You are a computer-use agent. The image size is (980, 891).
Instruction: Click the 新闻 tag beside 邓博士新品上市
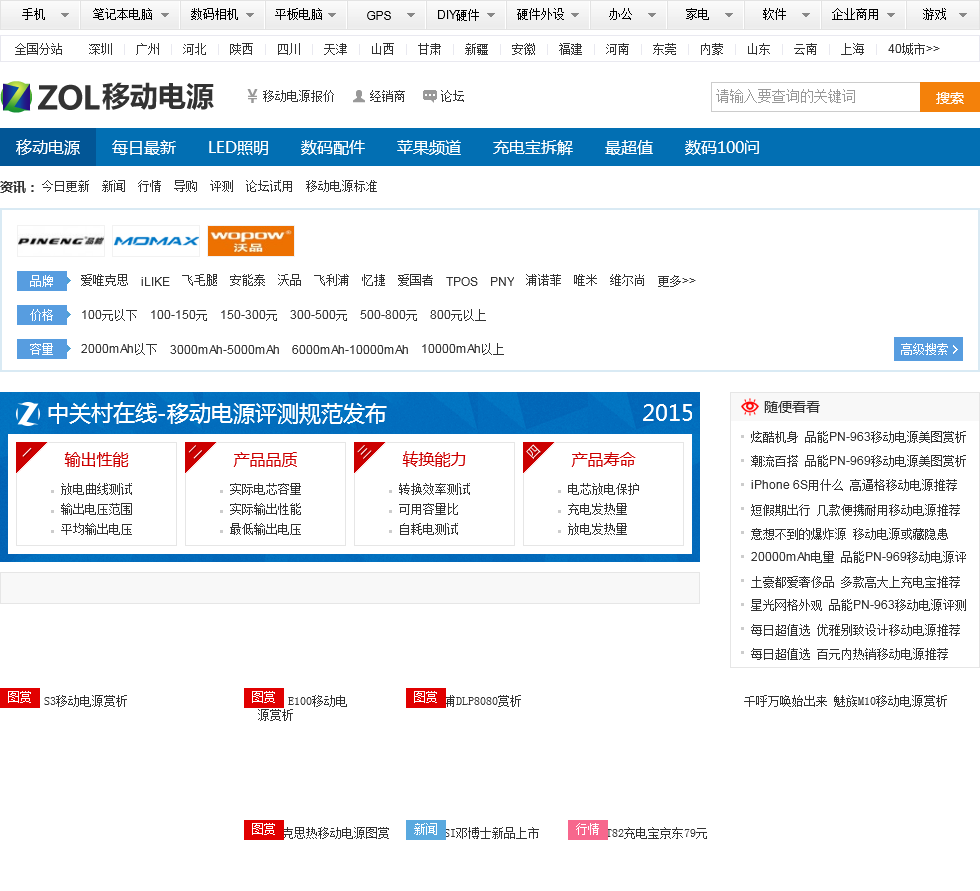(x=426, y=829)
